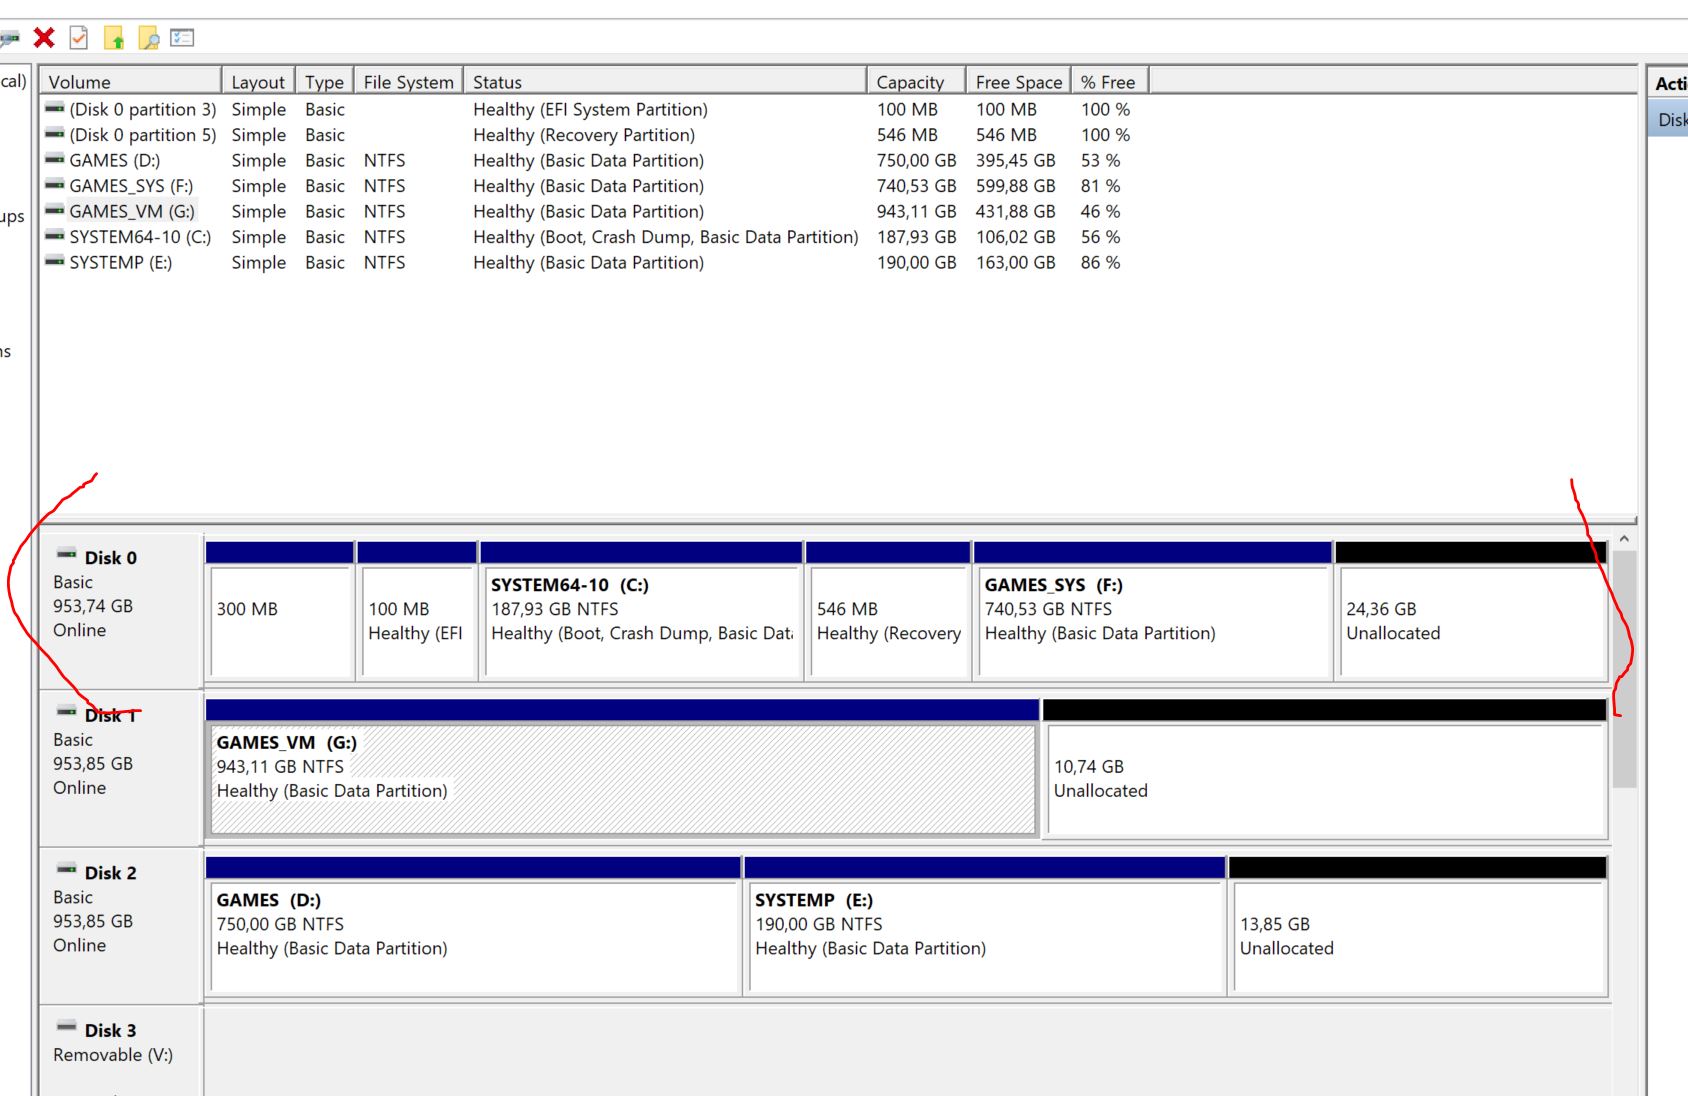
Task: Click the Properties checkmark page toolbar icon
Action: click(x=79, y=38)
